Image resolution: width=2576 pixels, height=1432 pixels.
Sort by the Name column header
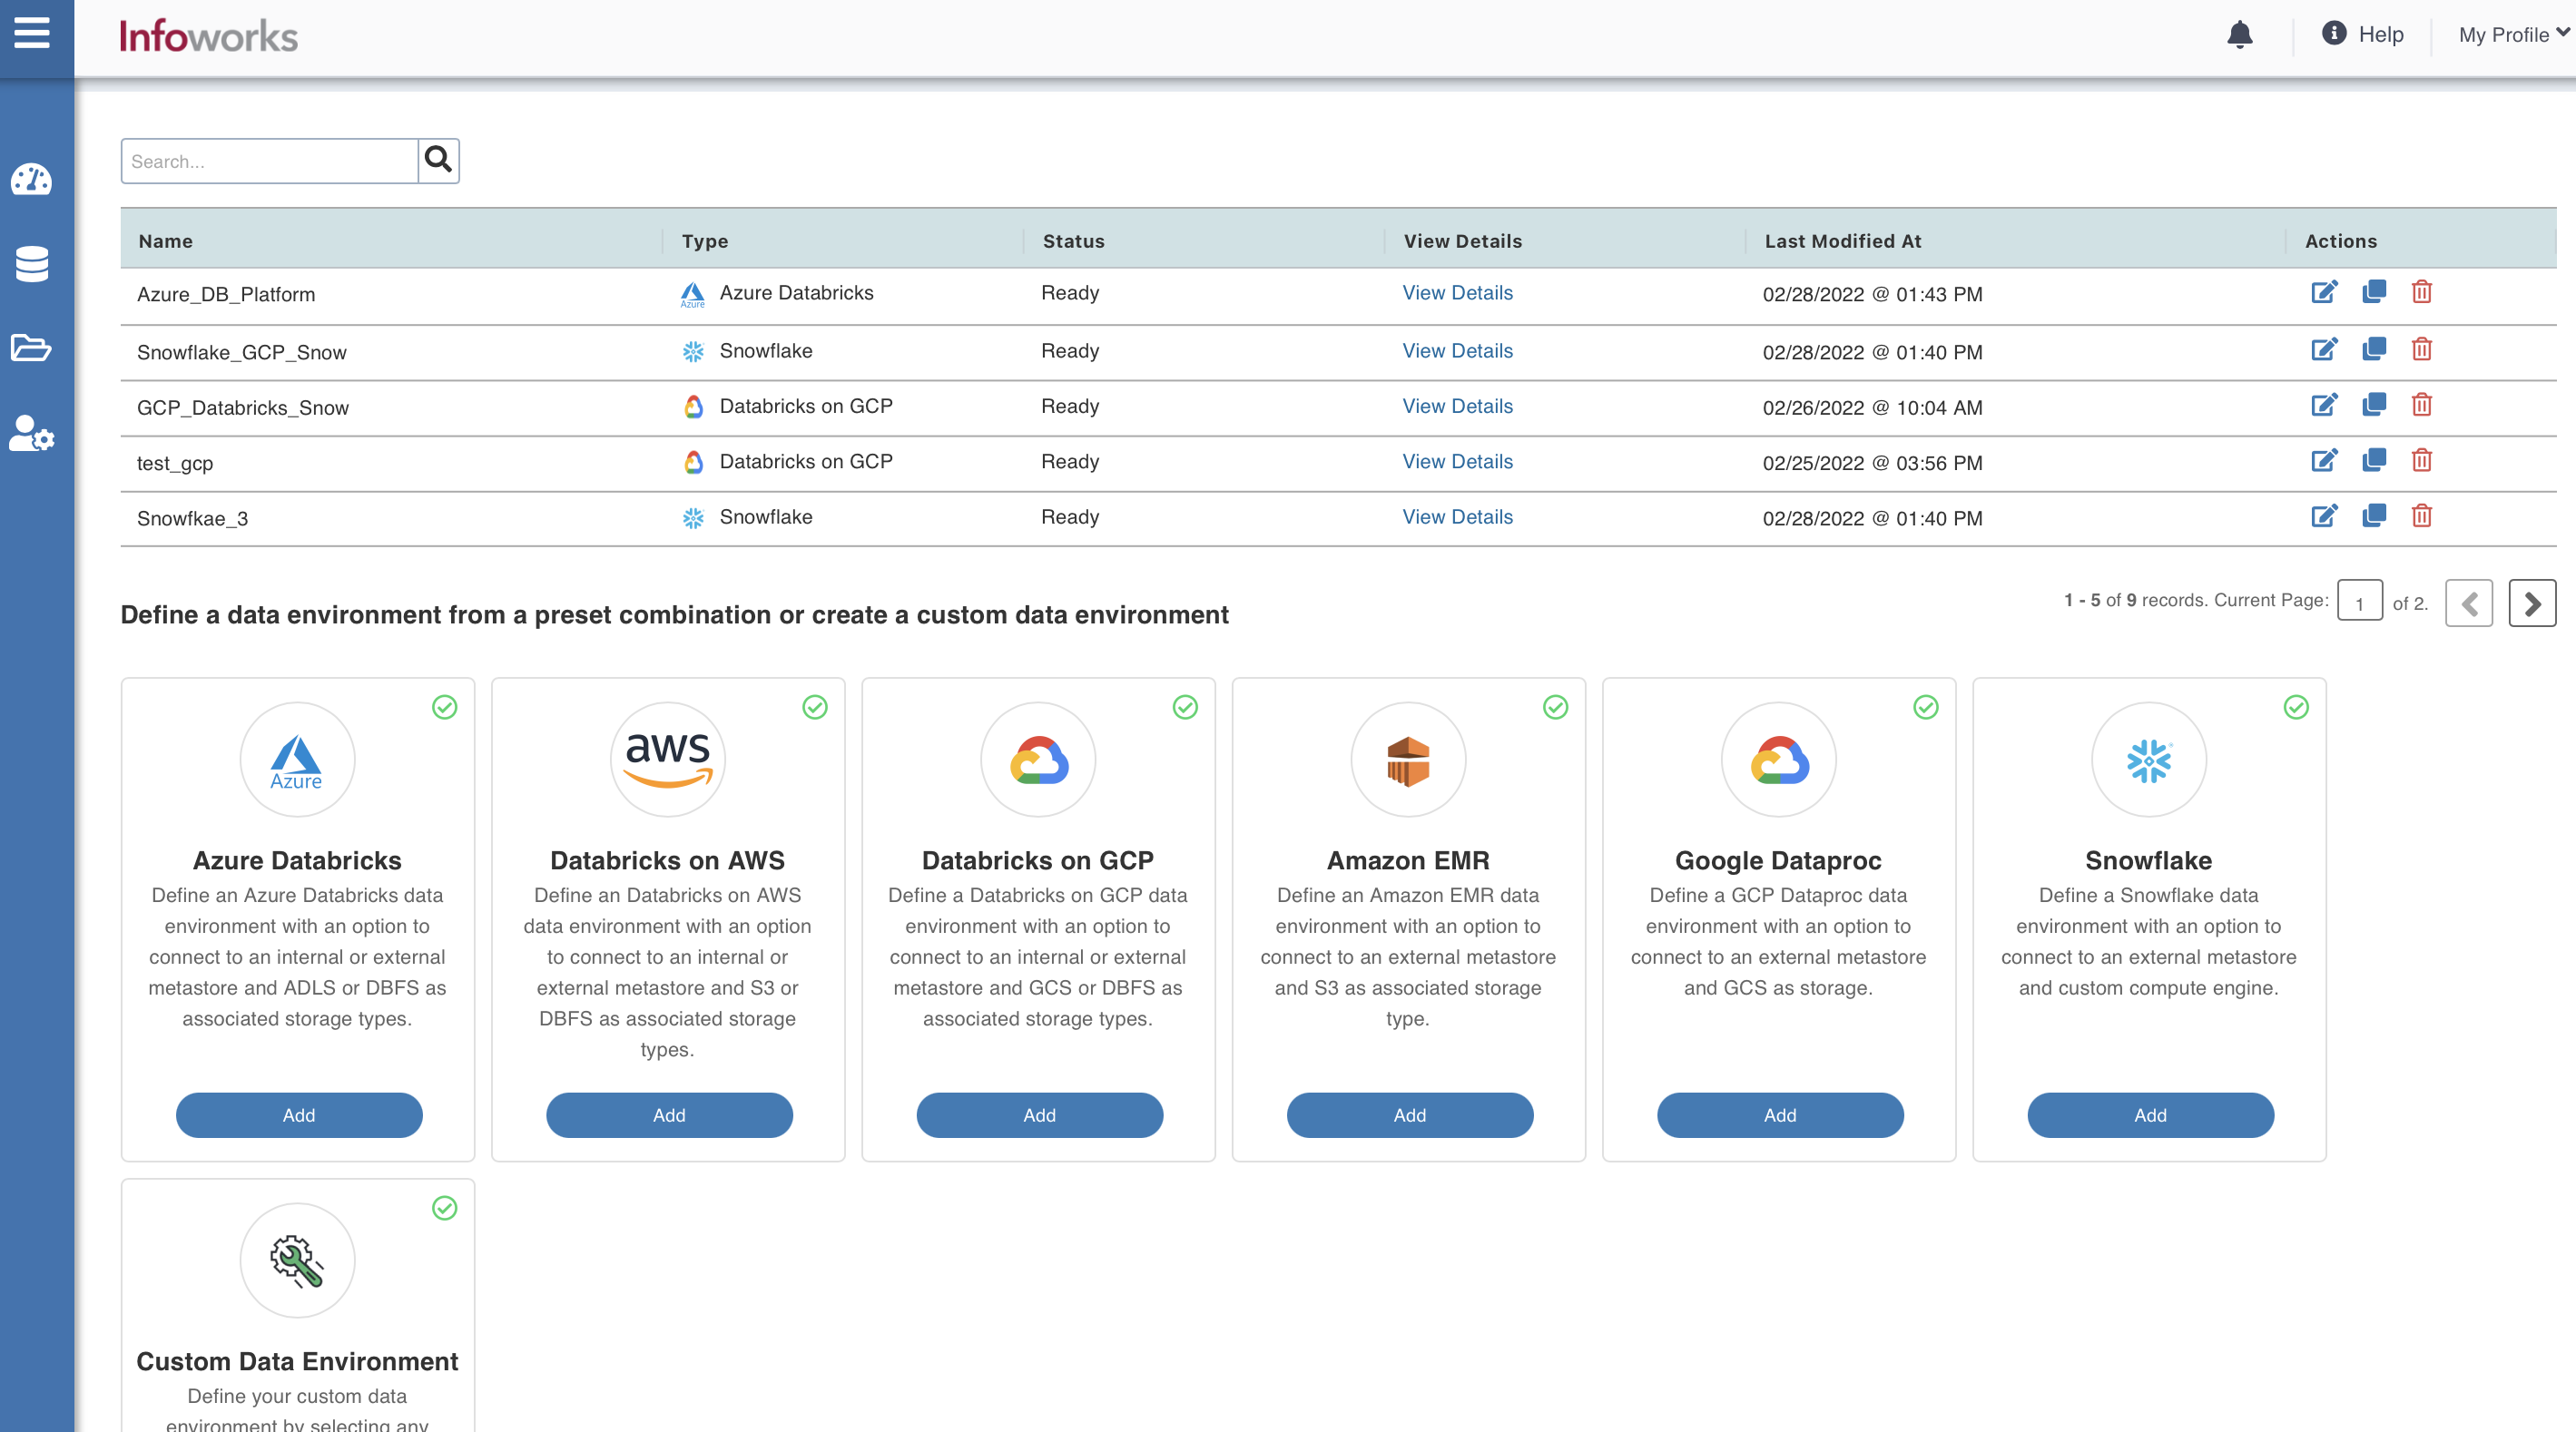pos(166,241)
